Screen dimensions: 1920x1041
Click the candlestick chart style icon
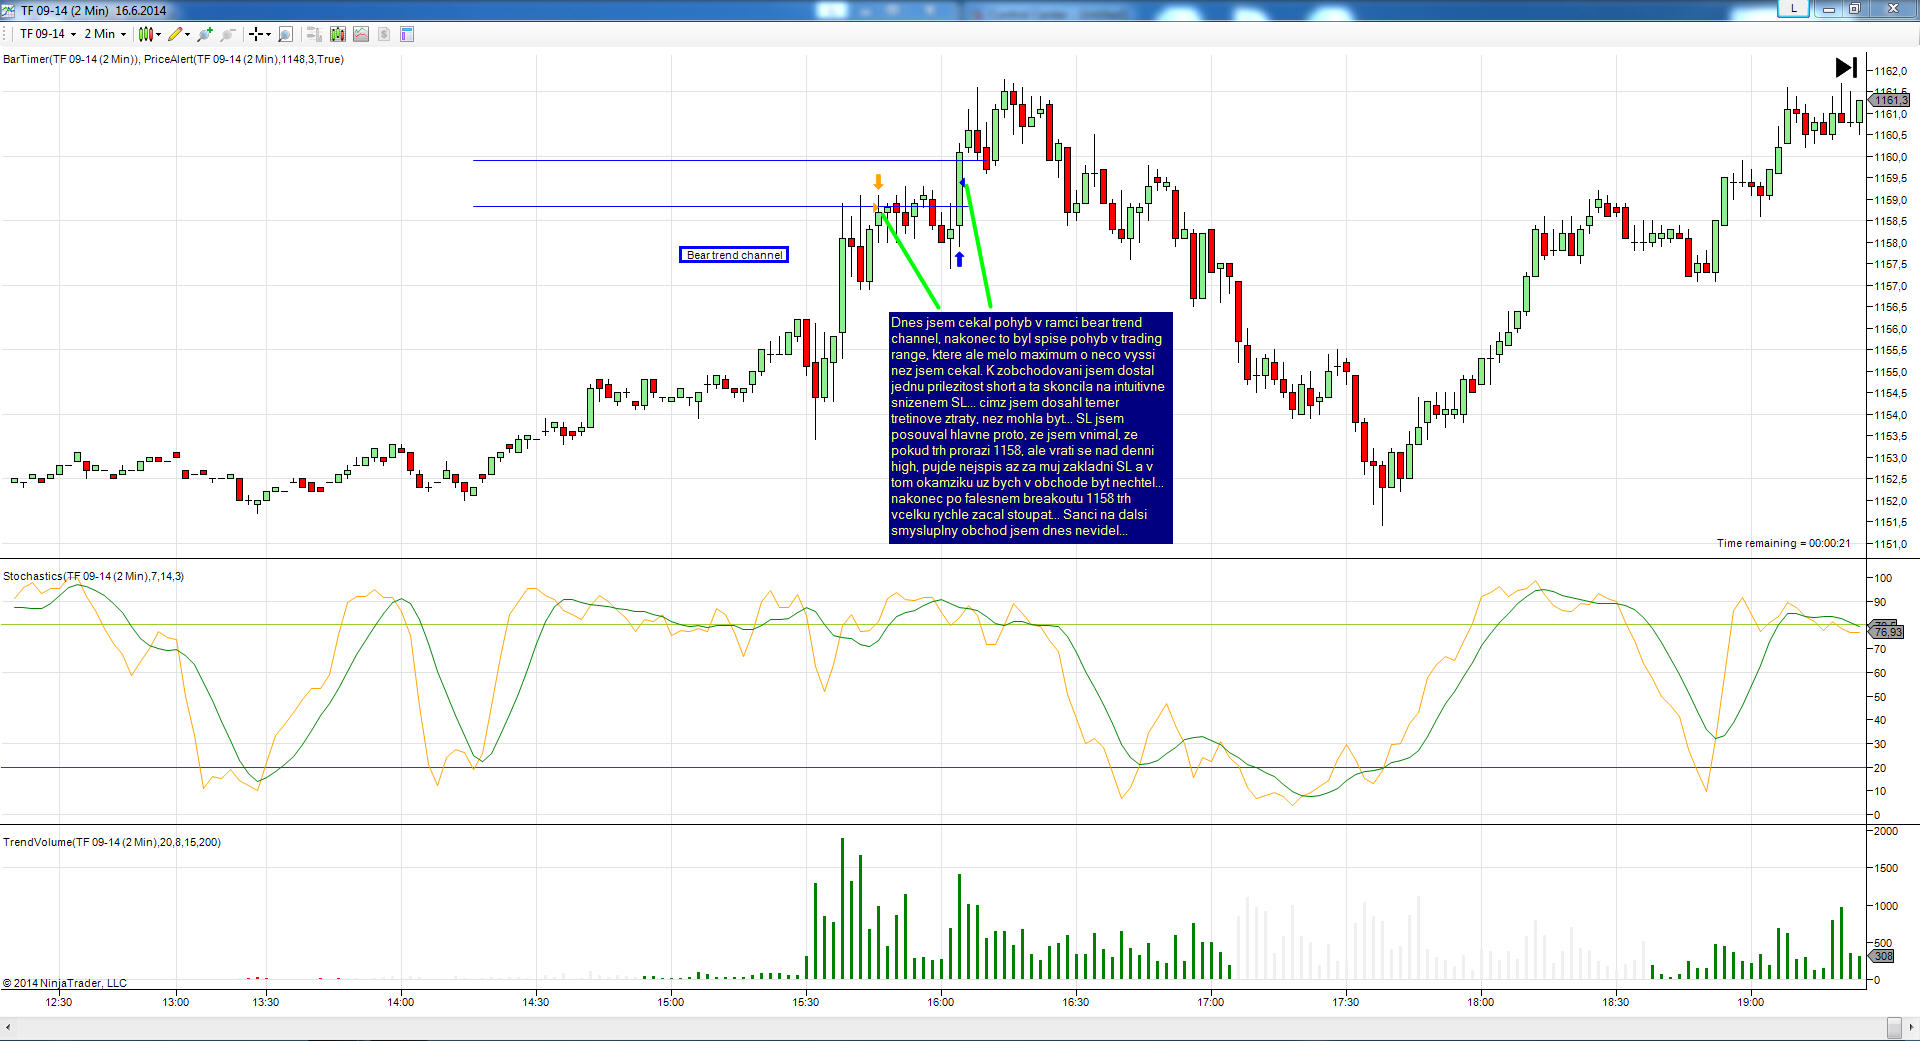pyautogui.click(x=146, y=34)
